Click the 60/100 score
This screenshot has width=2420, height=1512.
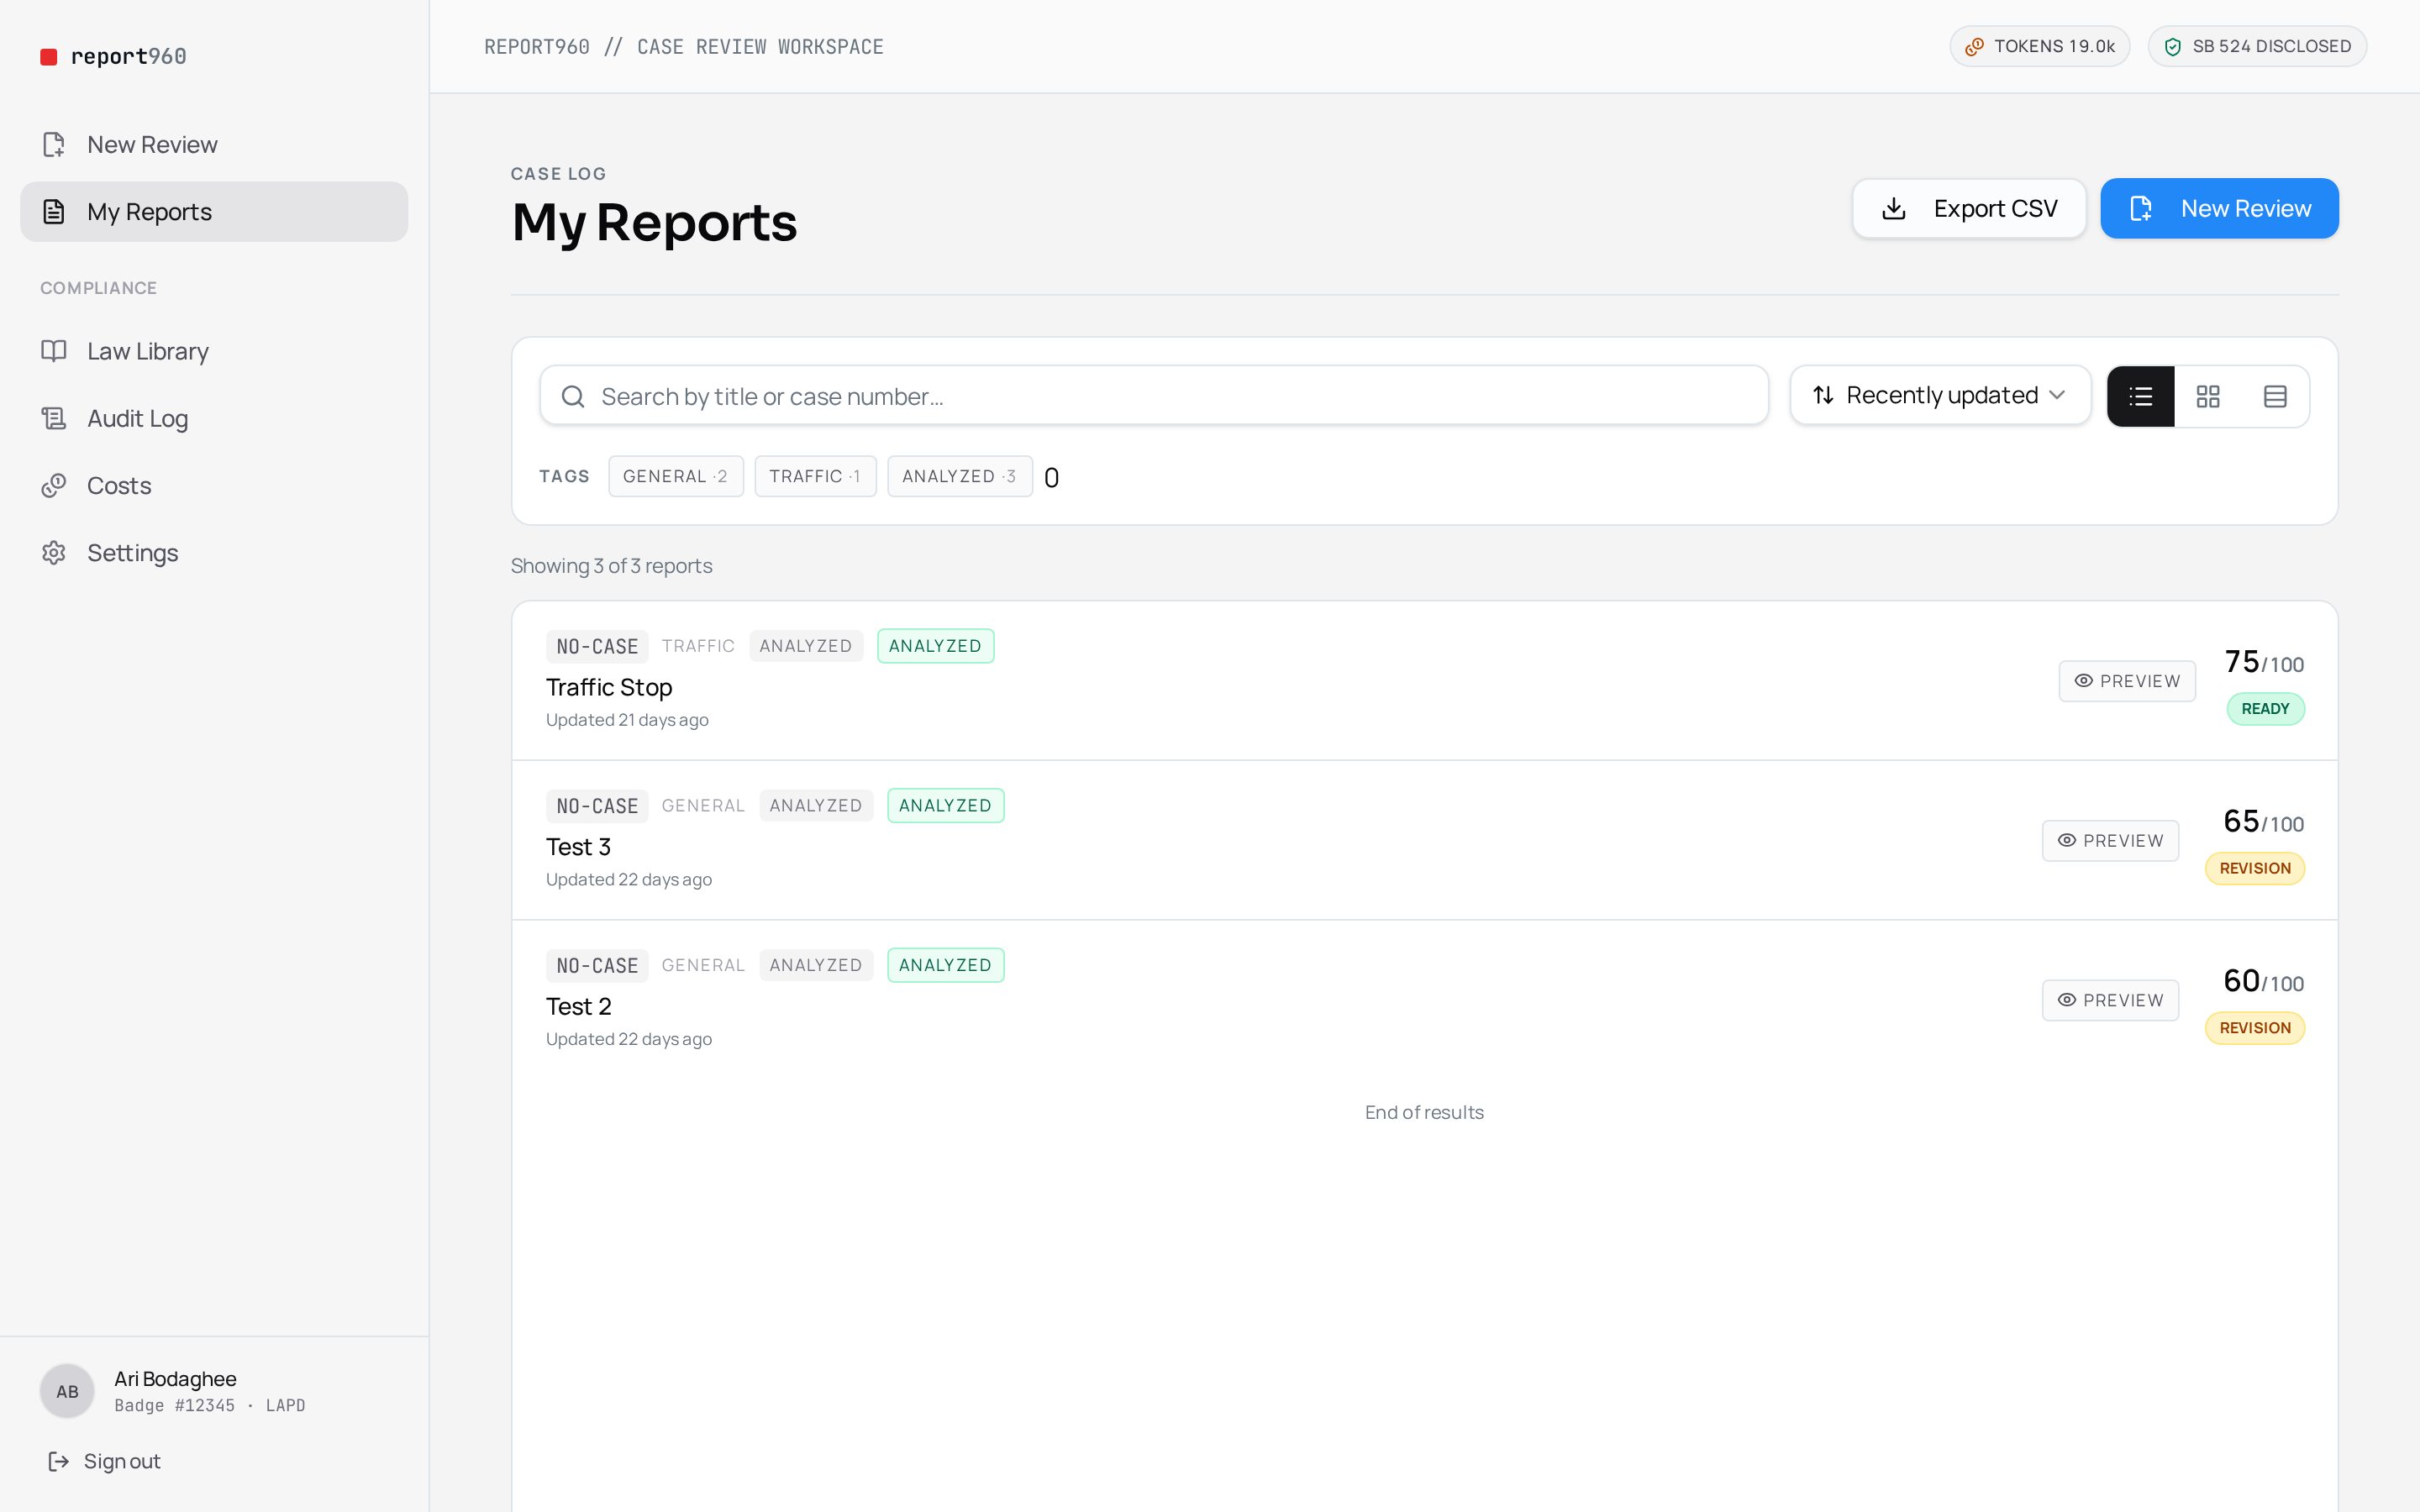point(2264,981)
